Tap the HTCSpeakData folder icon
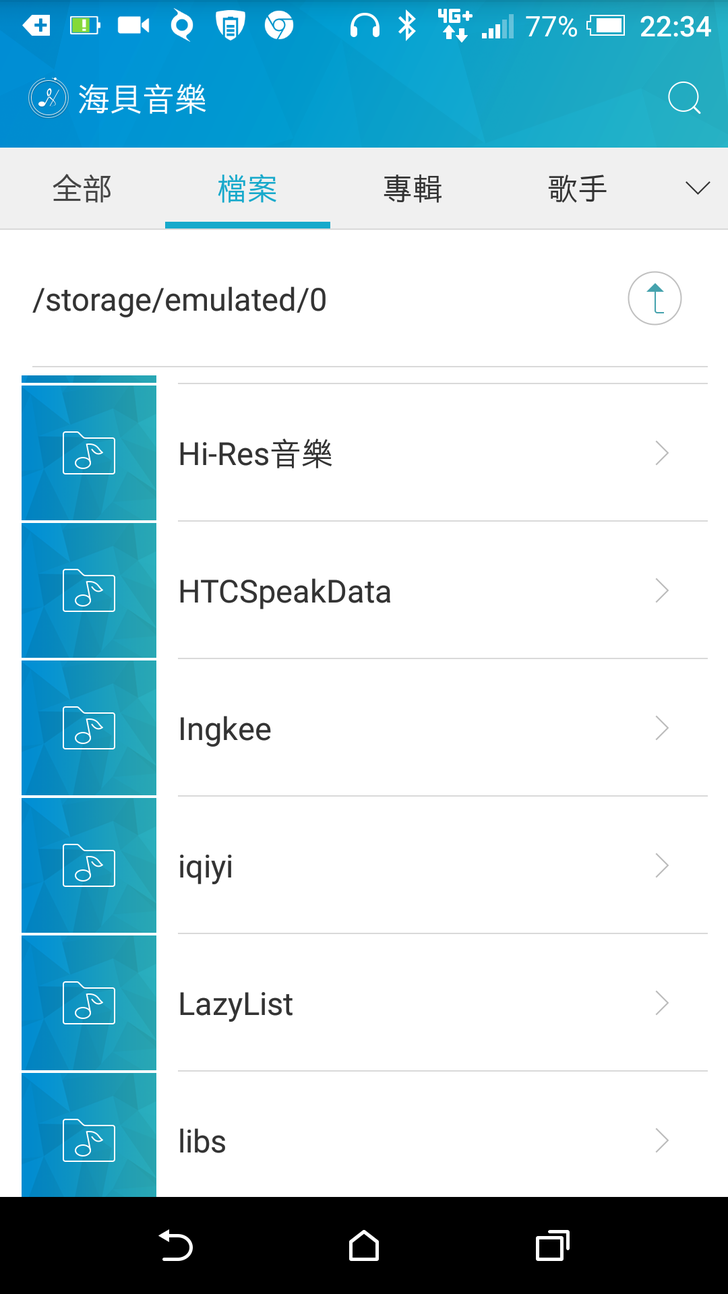The image size is (728, 1294). [89, 591]
